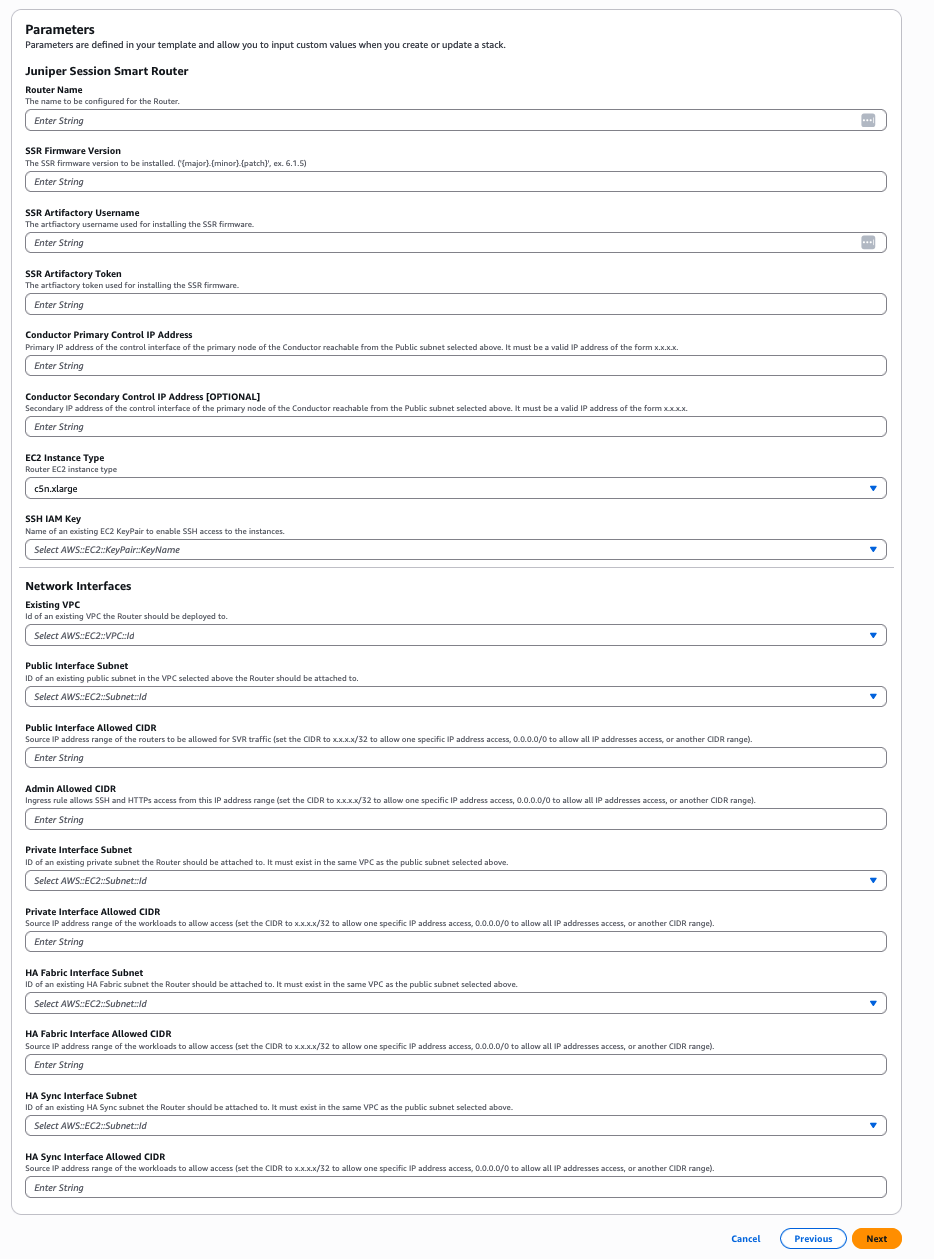Click the Public Interface Allowed CIDR field

[456, 757]
